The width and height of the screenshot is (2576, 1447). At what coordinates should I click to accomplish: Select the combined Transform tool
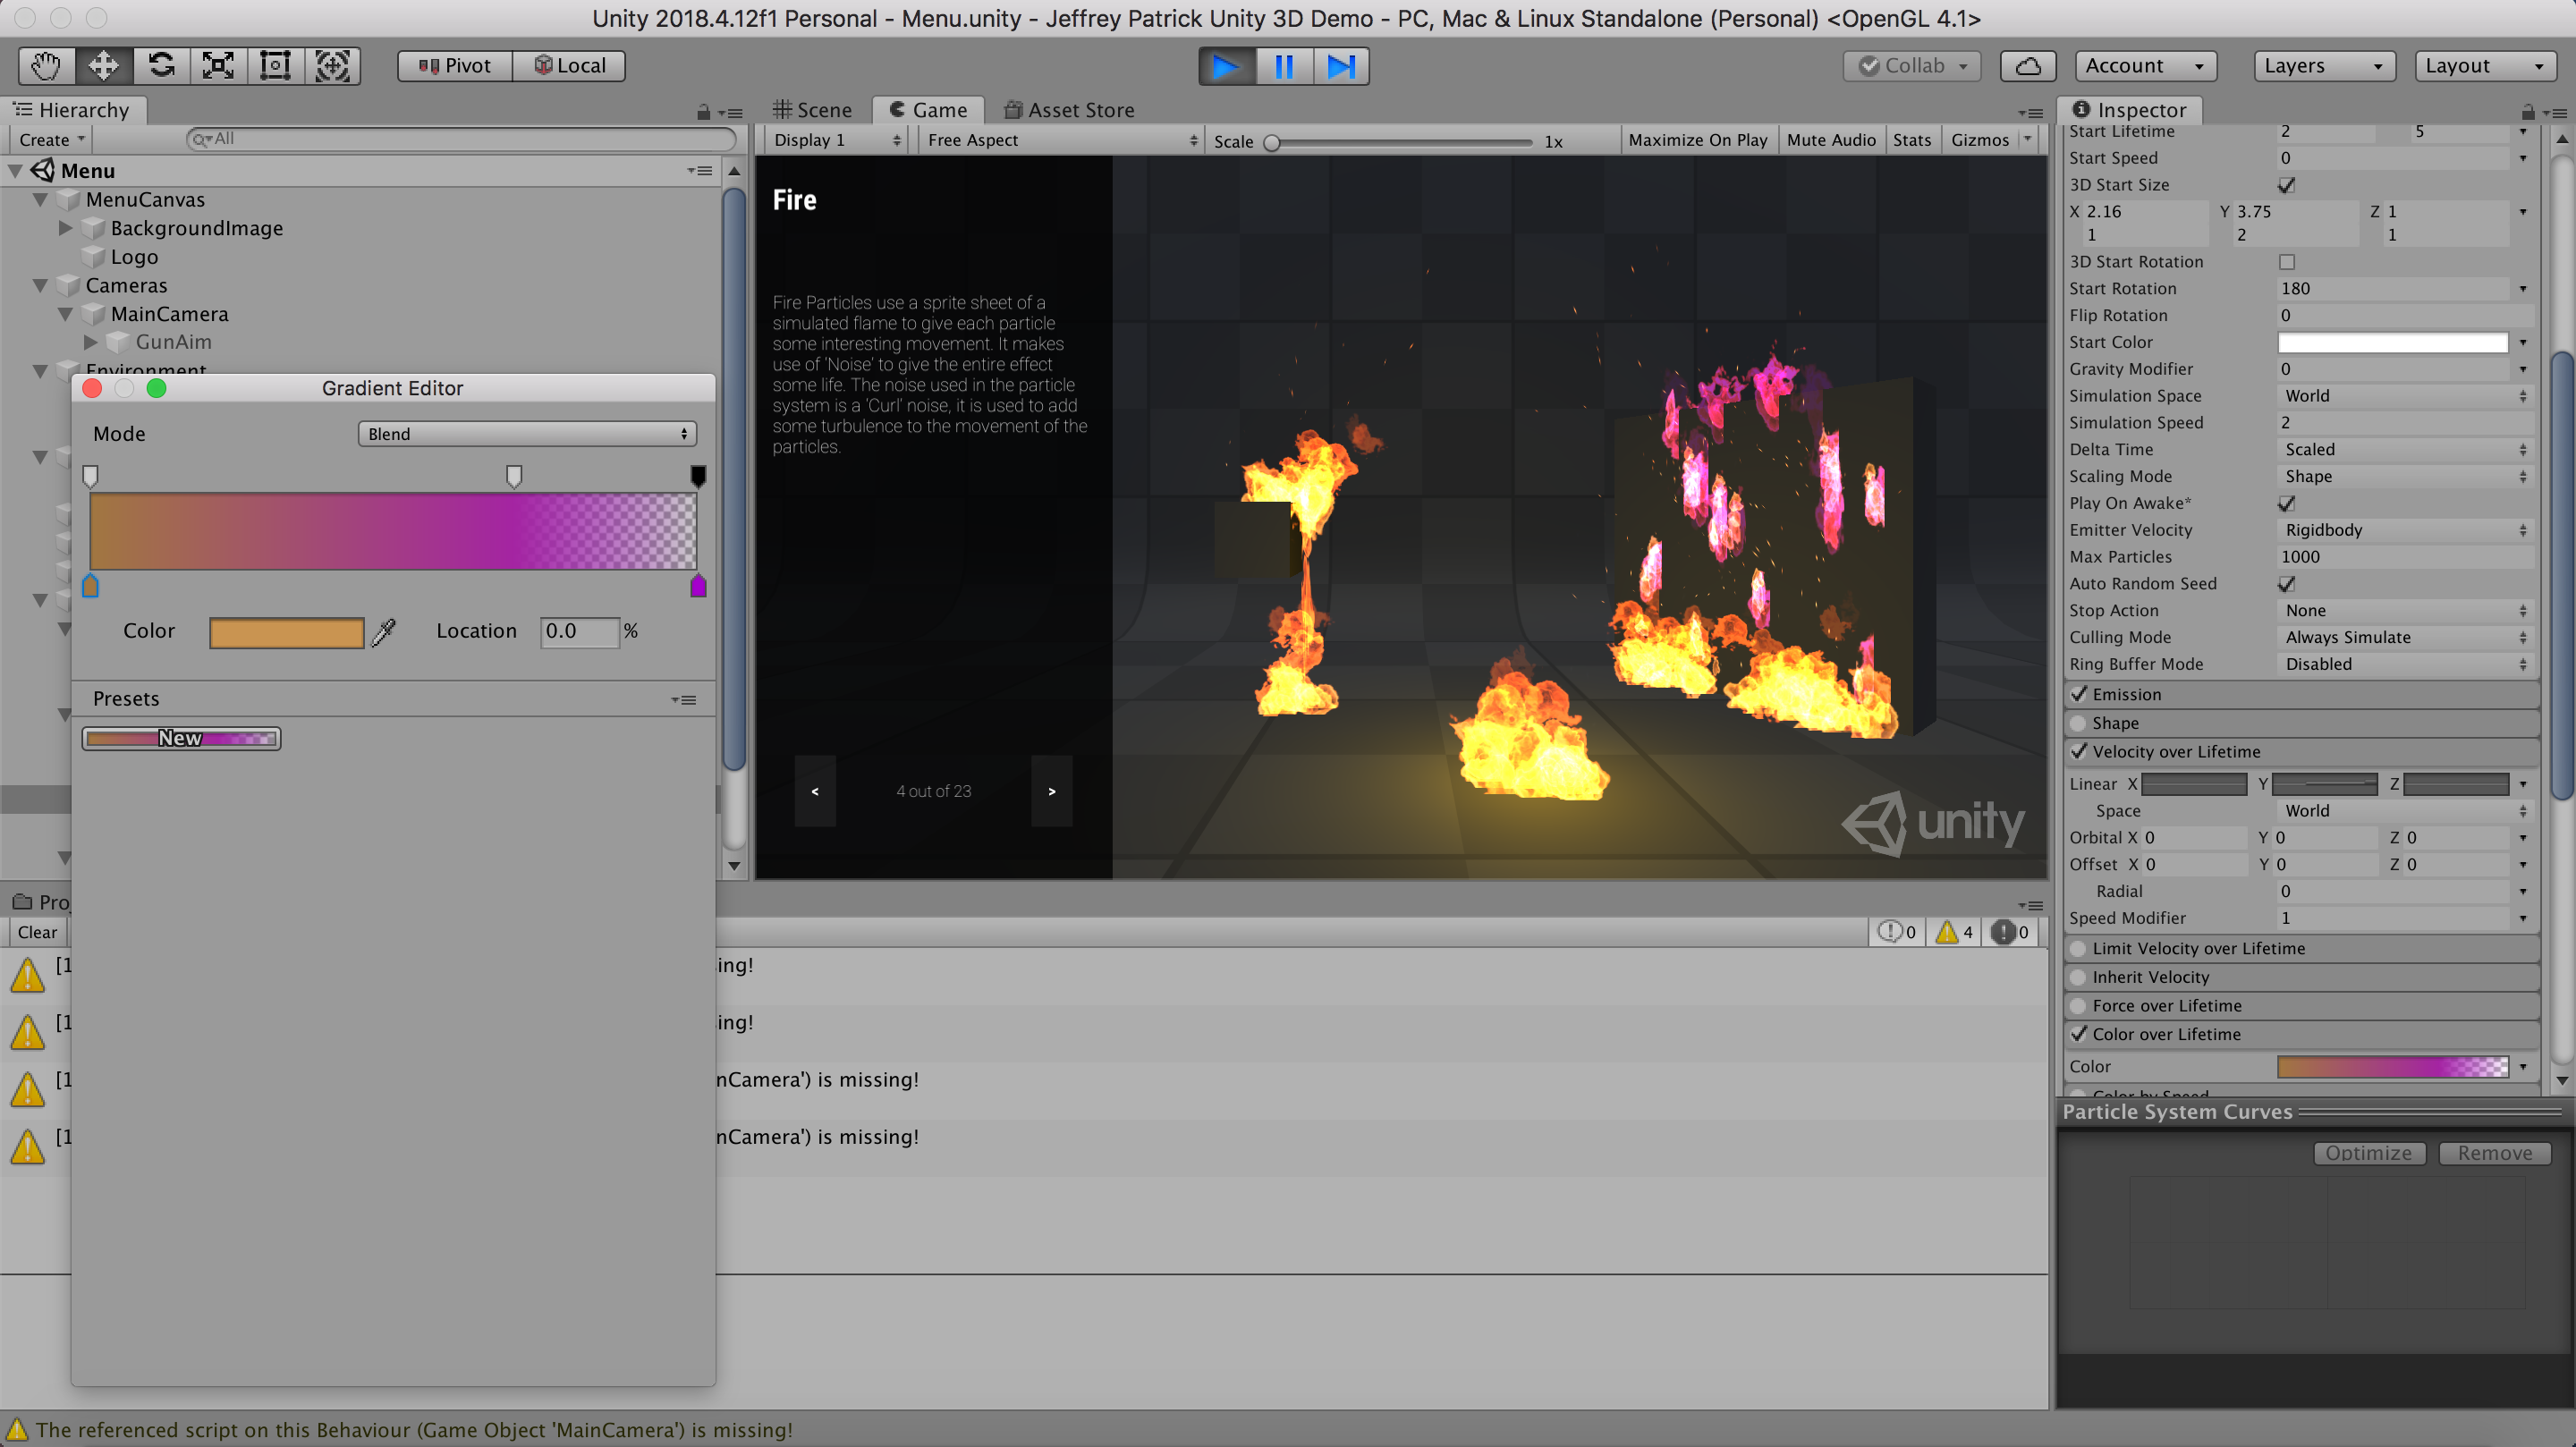tap(332, 66)
